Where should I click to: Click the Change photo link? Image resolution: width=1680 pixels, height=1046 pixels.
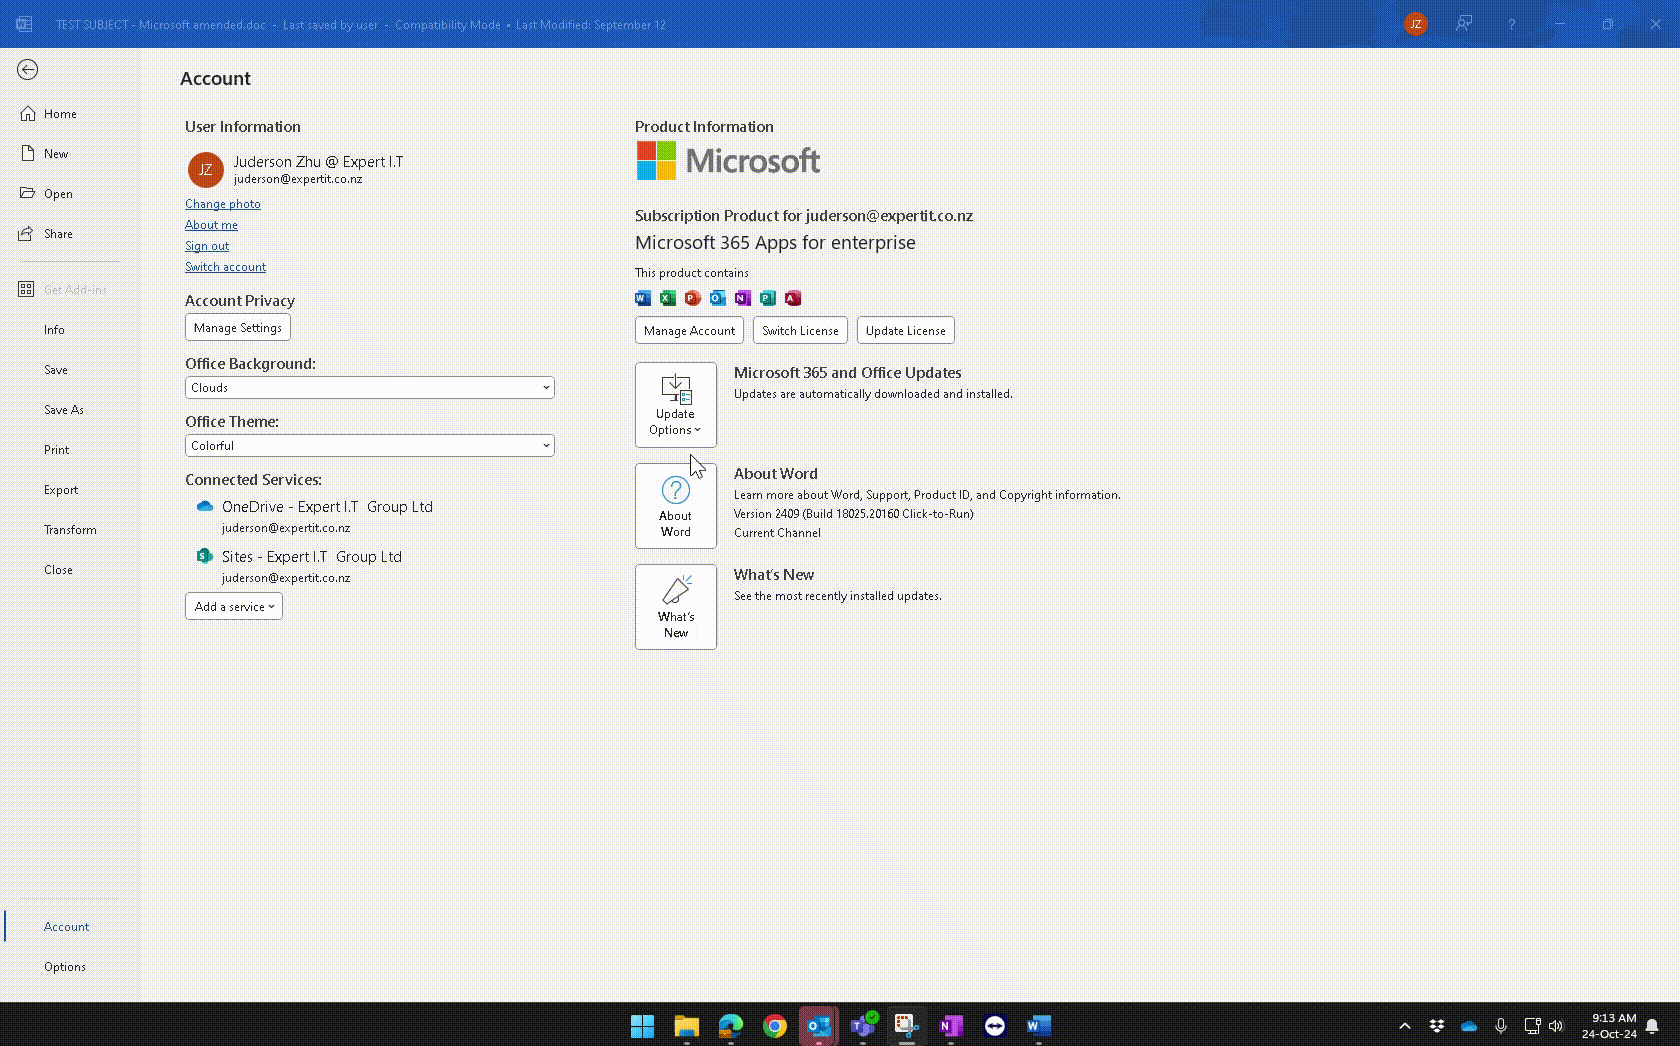(223, 204)
